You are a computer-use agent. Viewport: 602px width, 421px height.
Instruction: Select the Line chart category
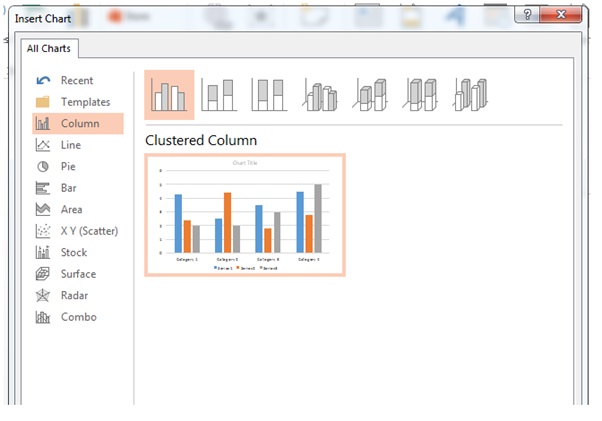pyautogui.click(x=71, y=145)
